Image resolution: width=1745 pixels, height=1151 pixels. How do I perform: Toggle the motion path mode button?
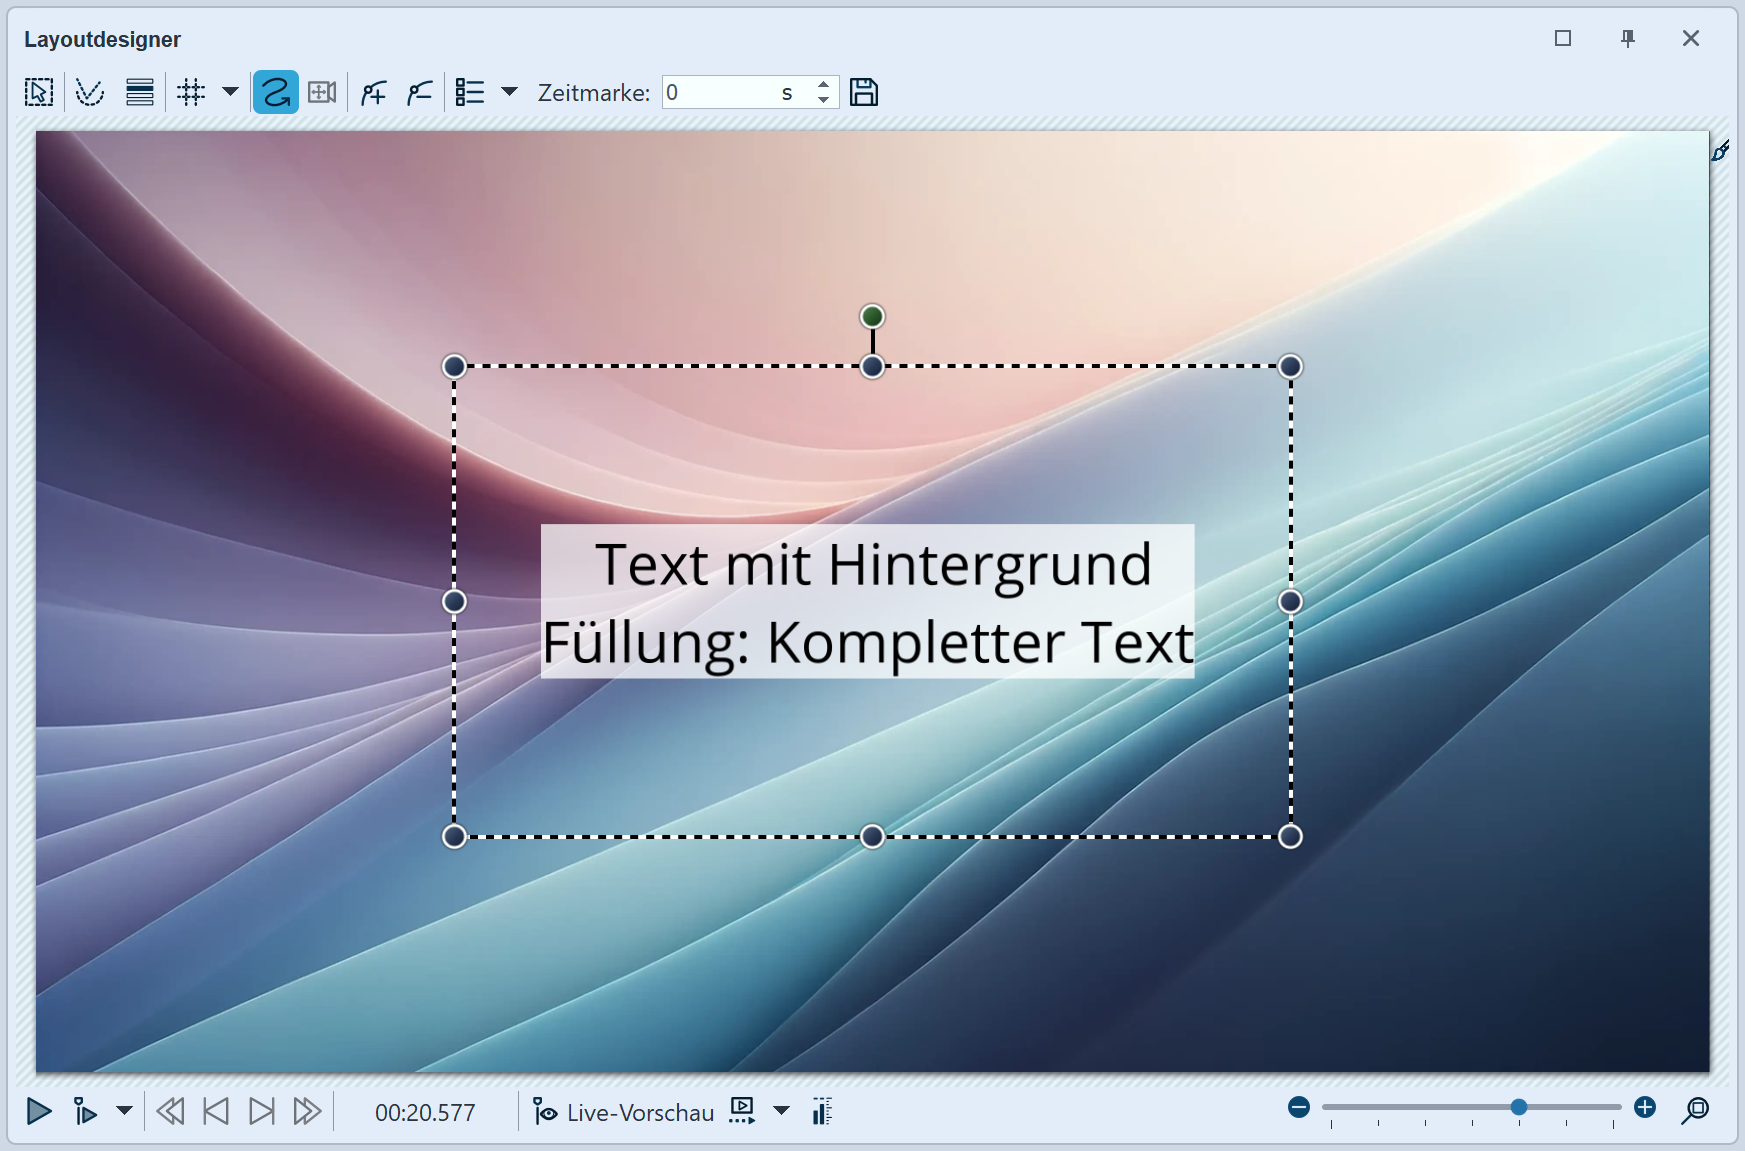click(274, 92)
